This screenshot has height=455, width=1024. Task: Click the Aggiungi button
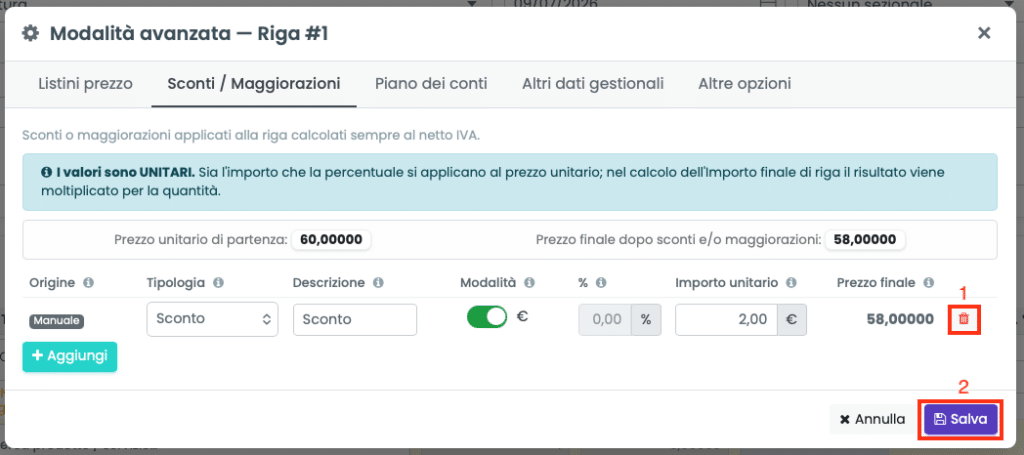tap(70, 356)
